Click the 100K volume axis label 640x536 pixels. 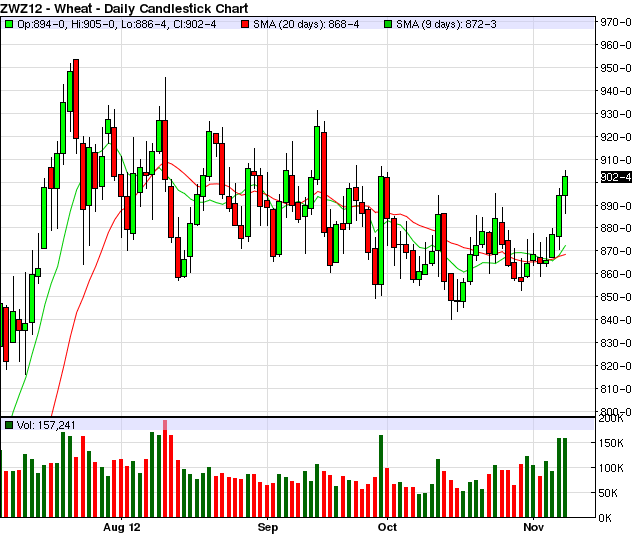point(611,468)
